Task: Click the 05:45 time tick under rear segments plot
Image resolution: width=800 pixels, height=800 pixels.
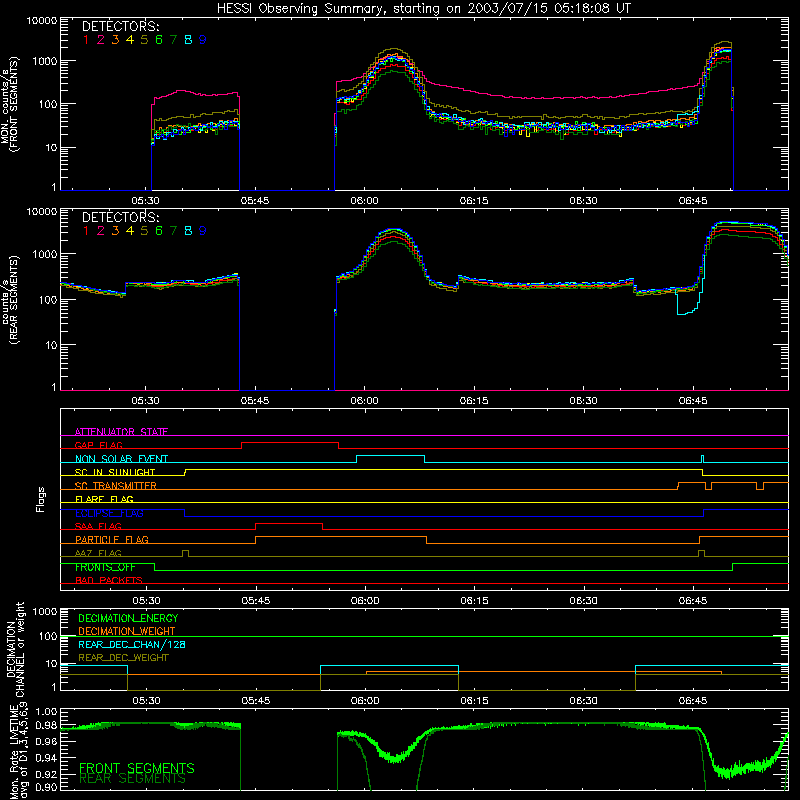Action: click(255, 401)
